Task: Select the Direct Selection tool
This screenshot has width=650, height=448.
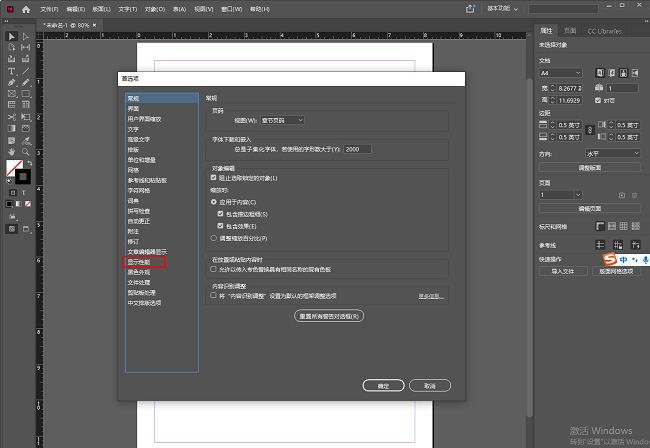Action: pyautogui.click(x=25, y=37)
